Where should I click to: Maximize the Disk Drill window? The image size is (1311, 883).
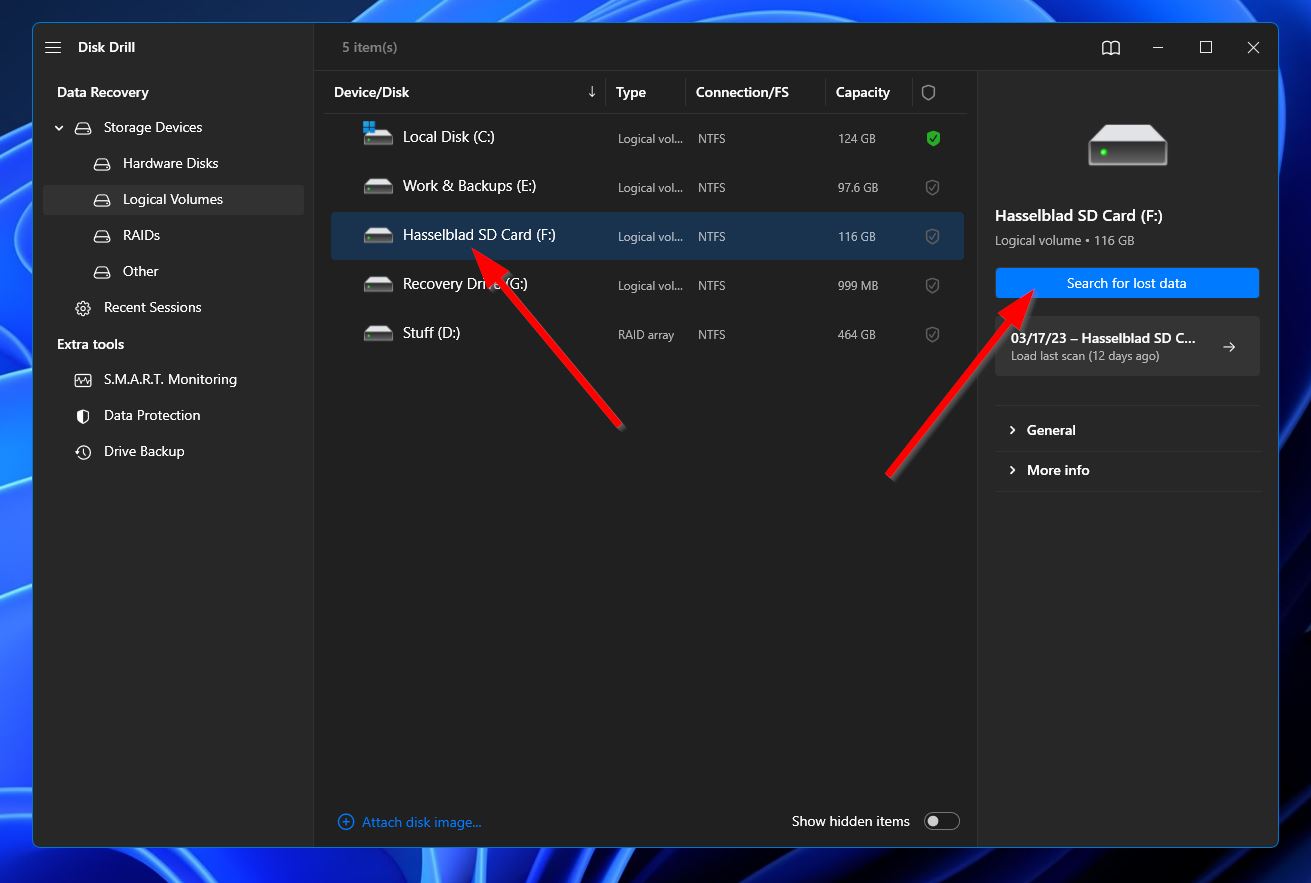tap(1206, 47)
